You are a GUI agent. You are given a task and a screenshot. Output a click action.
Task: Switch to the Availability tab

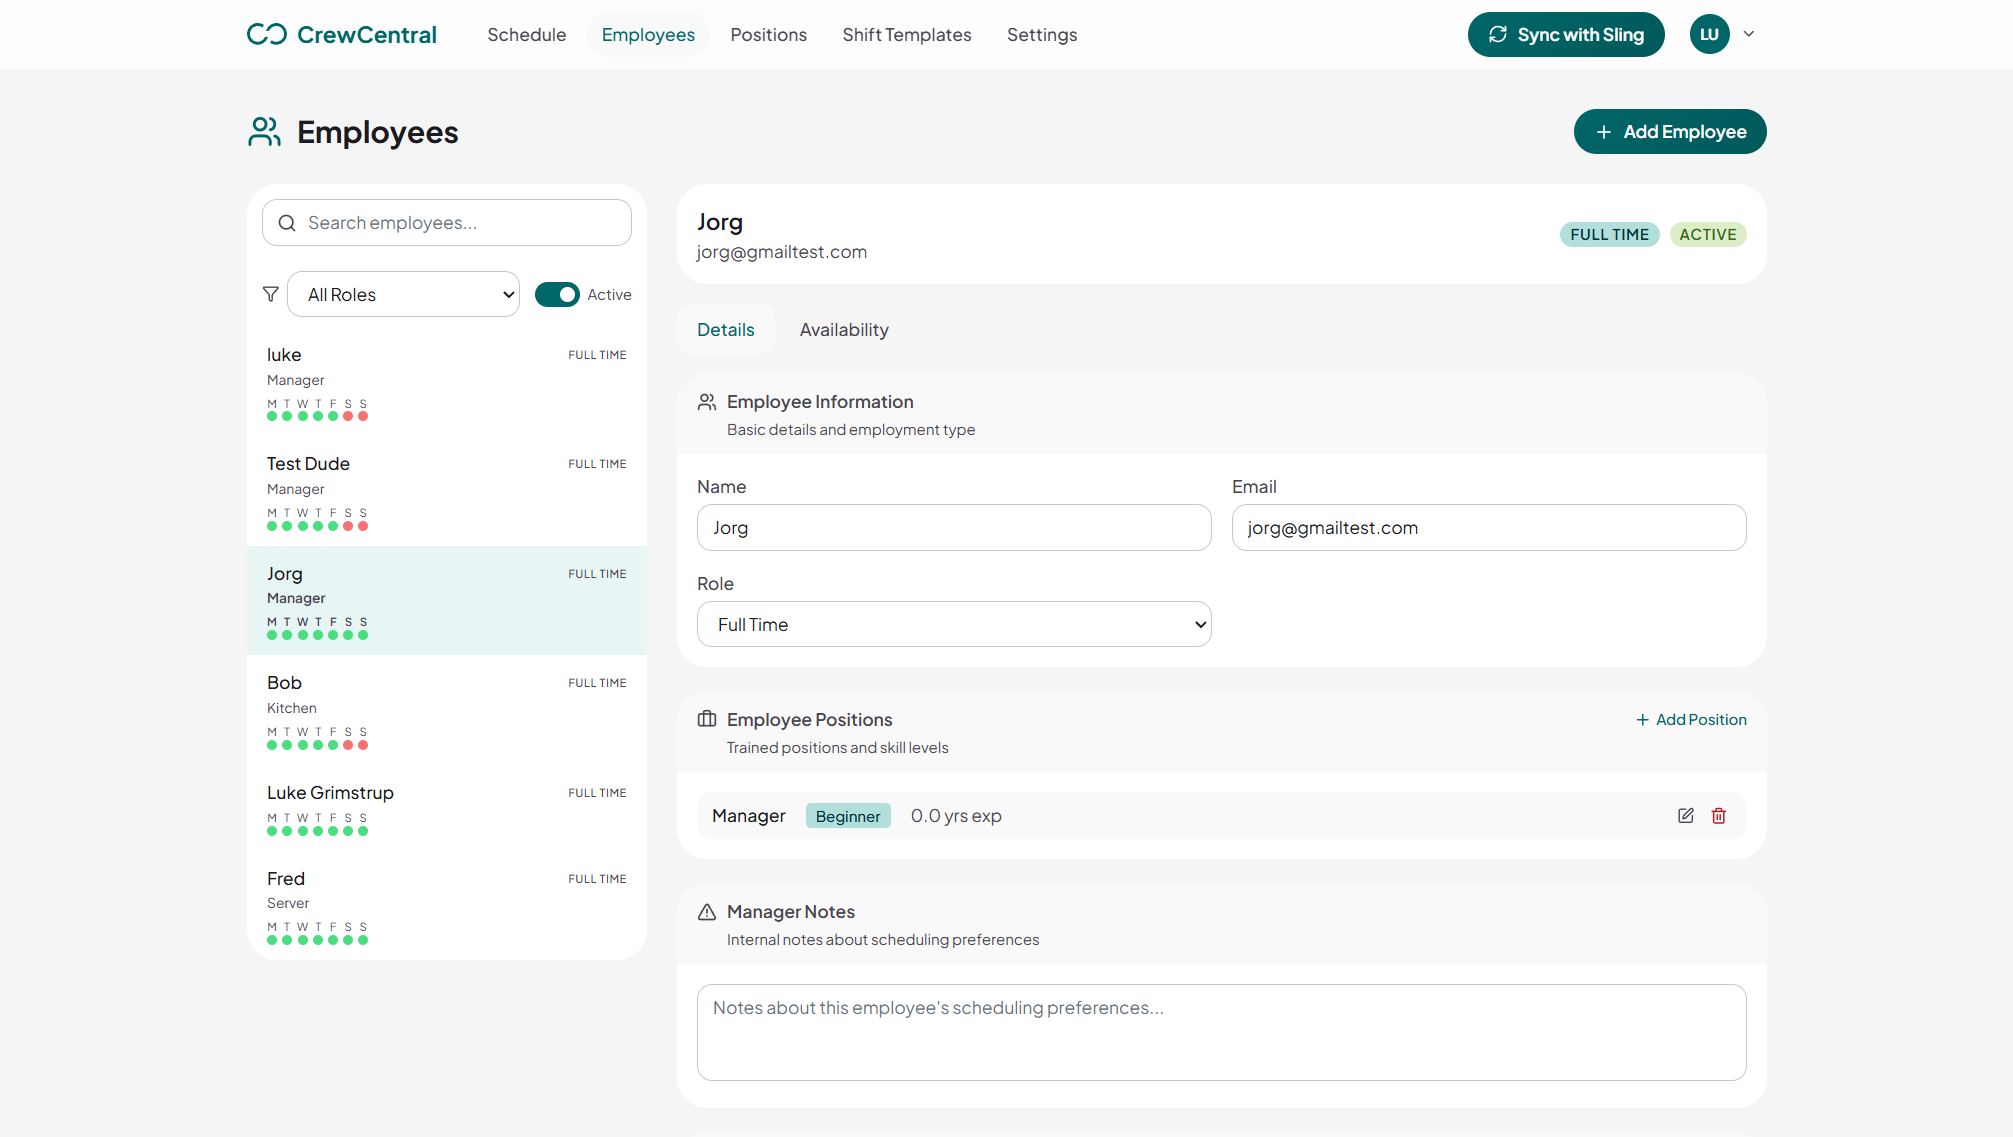pos(844,330)
